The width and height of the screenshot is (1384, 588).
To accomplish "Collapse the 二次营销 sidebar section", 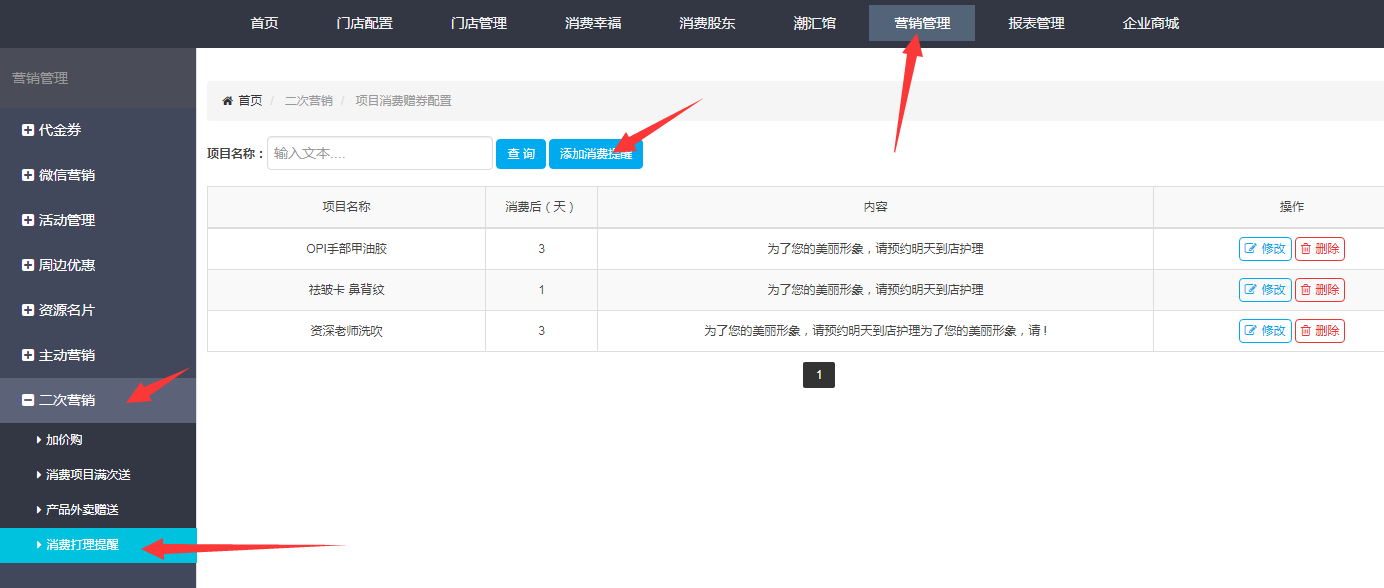I will [98, 400].
